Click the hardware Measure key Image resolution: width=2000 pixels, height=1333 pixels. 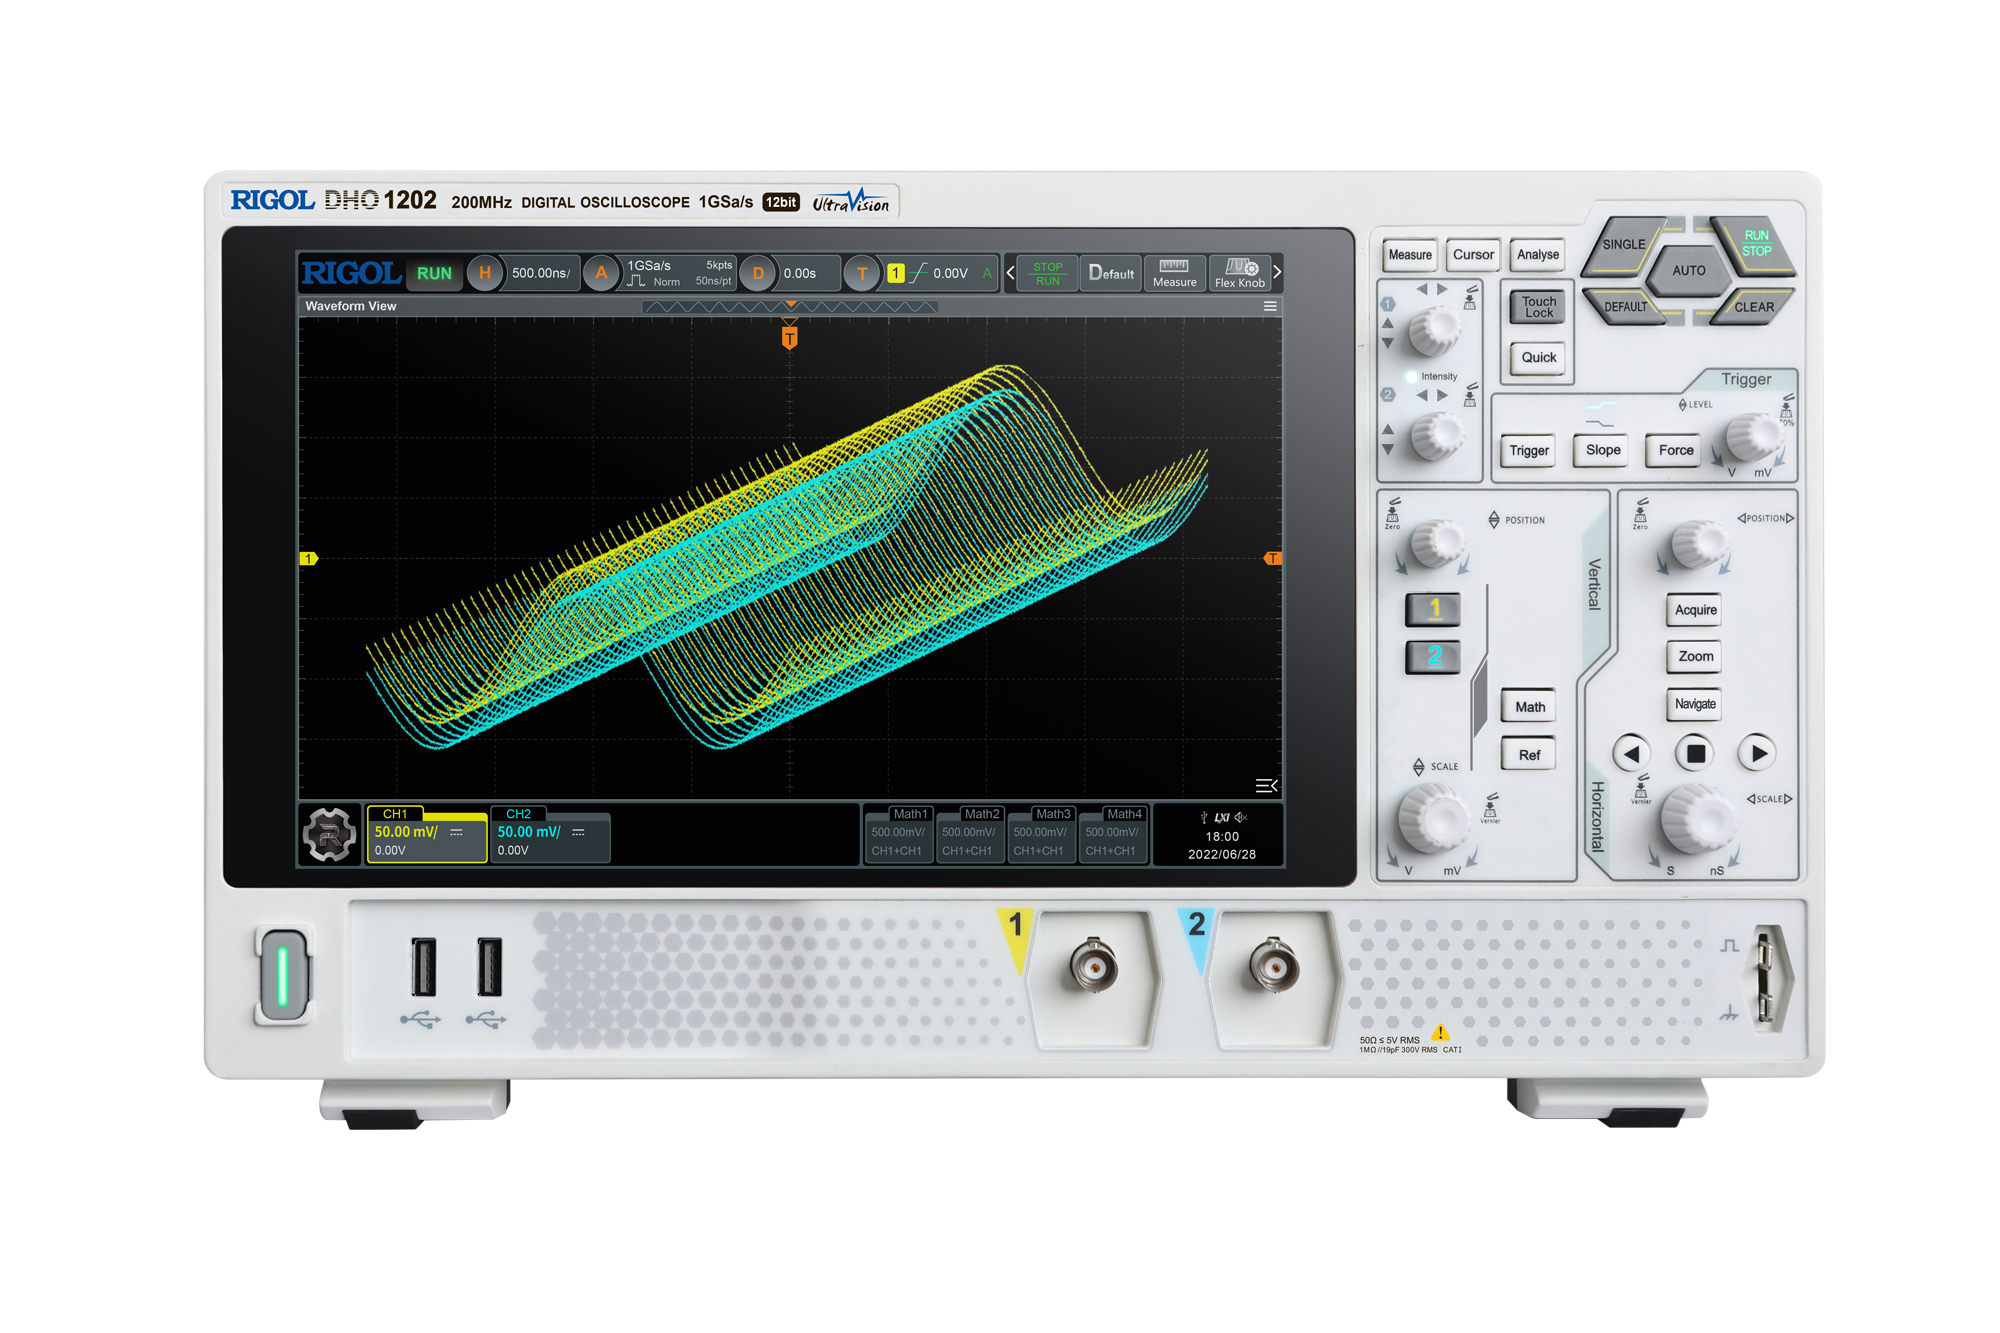[1410, 255]
